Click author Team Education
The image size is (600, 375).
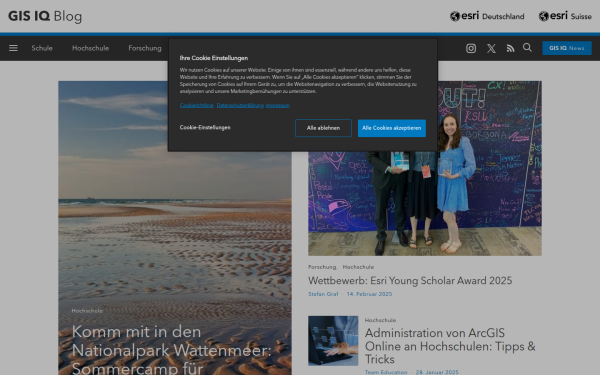pyautogui.click(x=386, y=372)
